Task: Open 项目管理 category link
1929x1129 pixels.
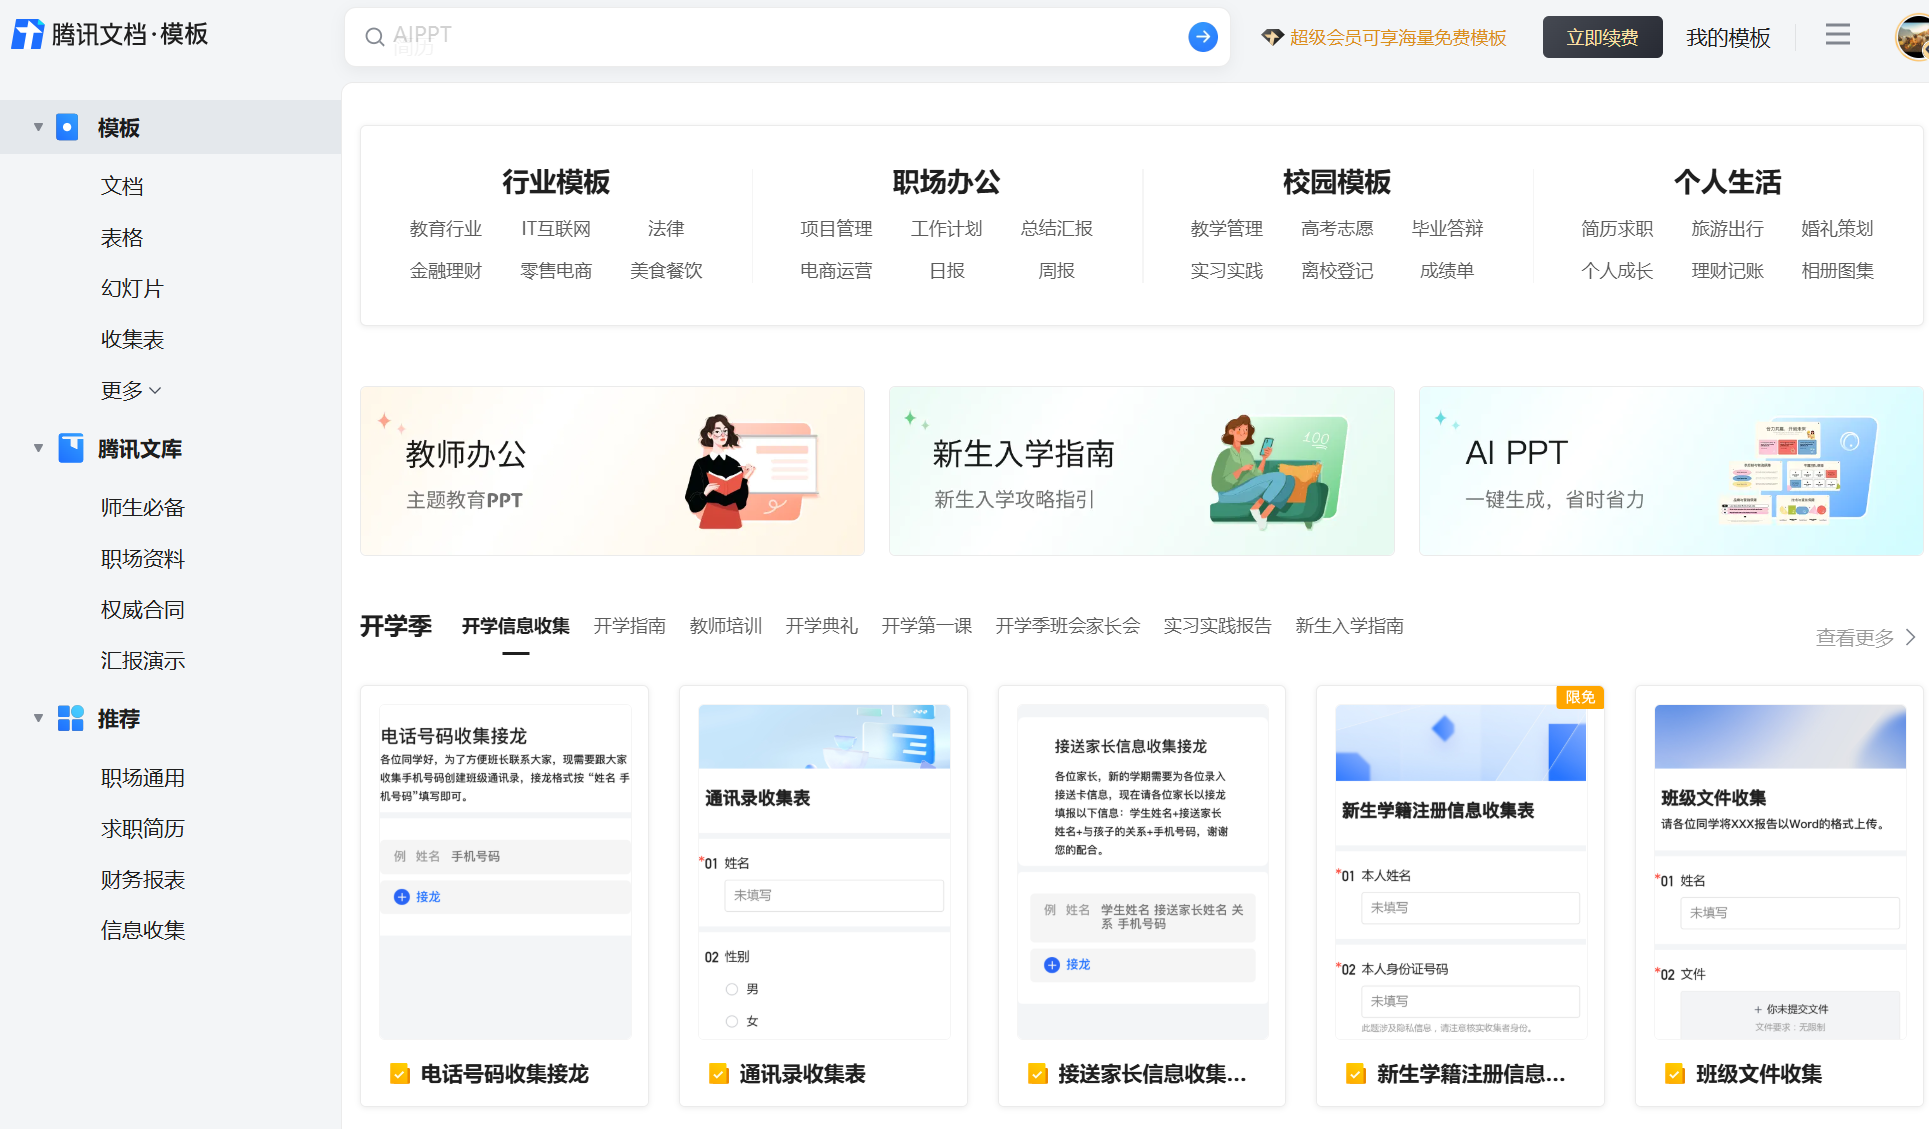Action: (836, 229)
